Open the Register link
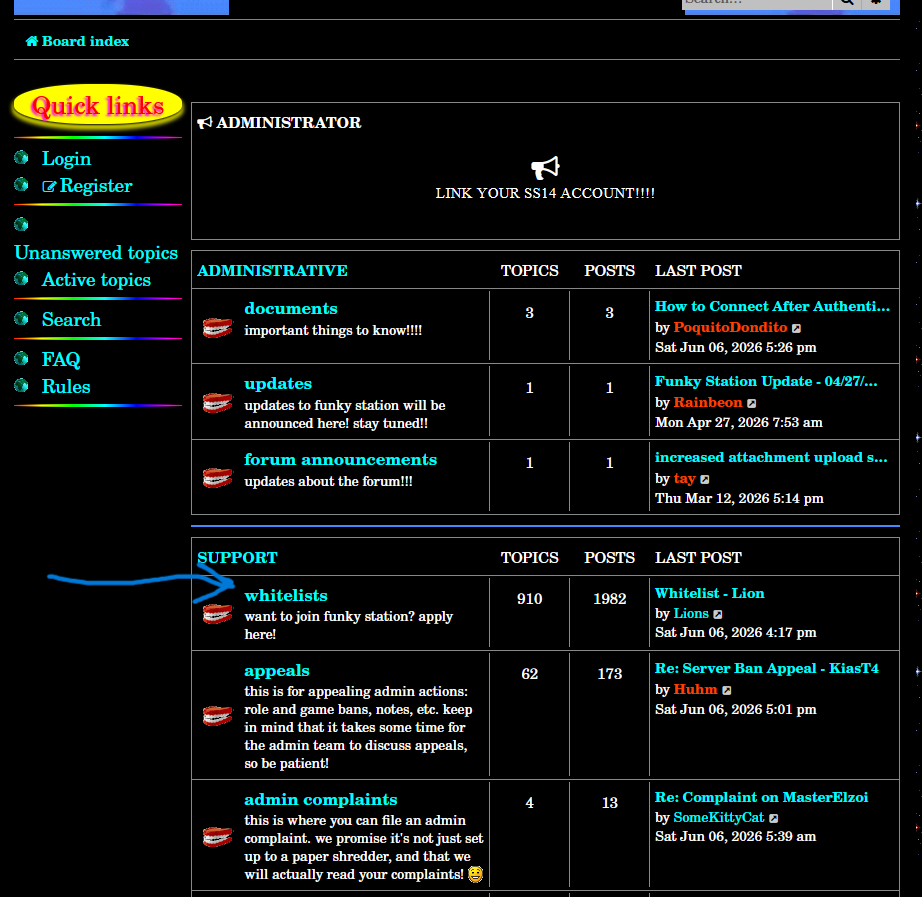Viewport: 922px width, 897px height. pyautogui.click(x=87, y=186)
